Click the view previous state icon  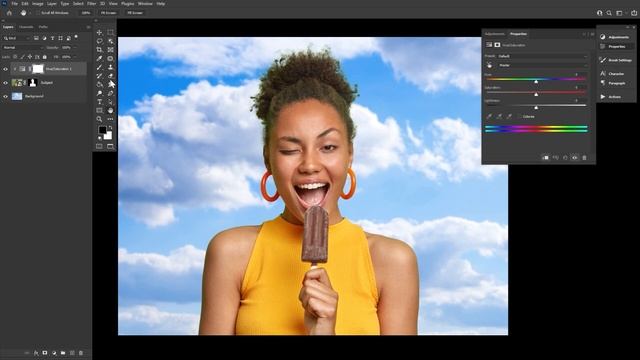556,158
